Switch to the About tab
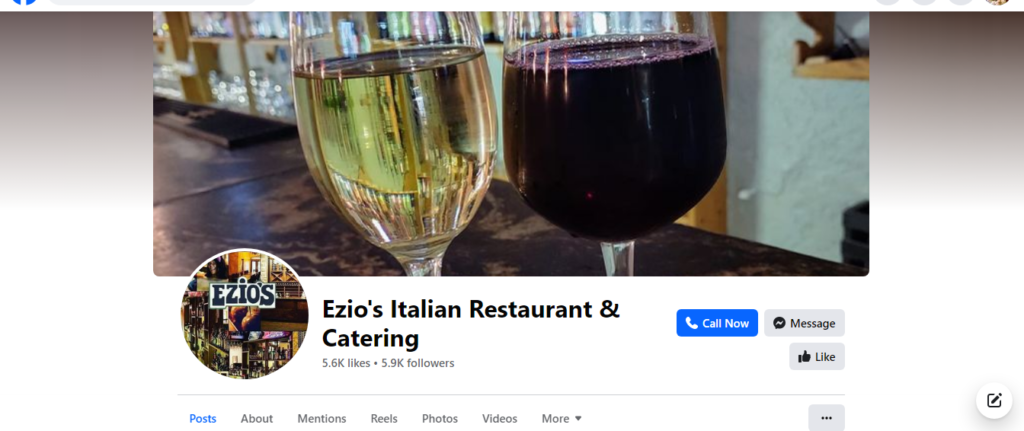 (x=257, y=419)
